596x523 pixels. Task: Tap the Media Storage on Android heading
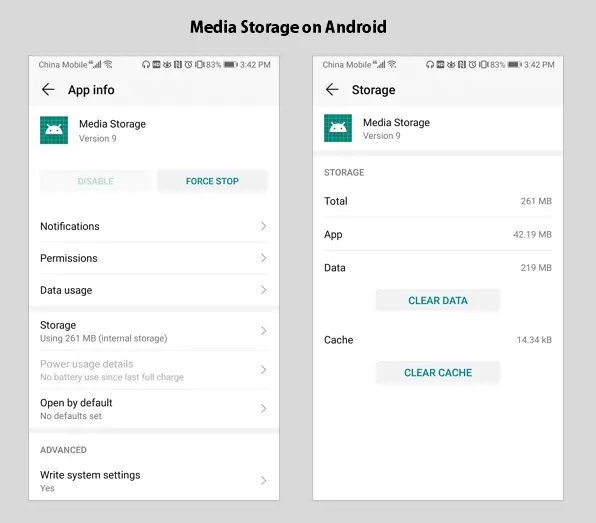288,27
